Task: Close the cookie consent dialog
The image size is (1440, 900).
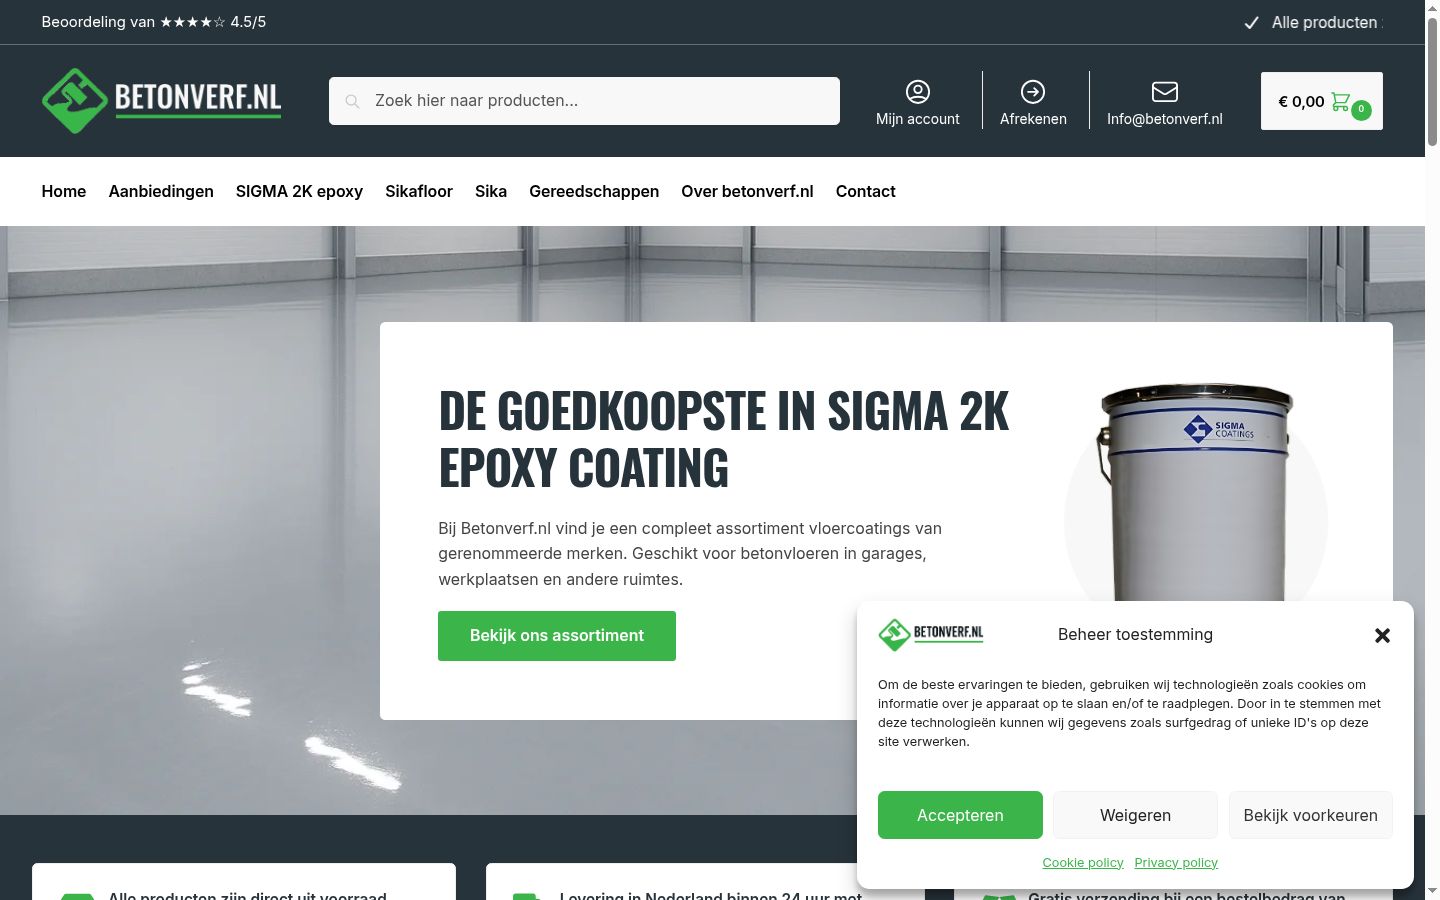Action: [1382, 635]
